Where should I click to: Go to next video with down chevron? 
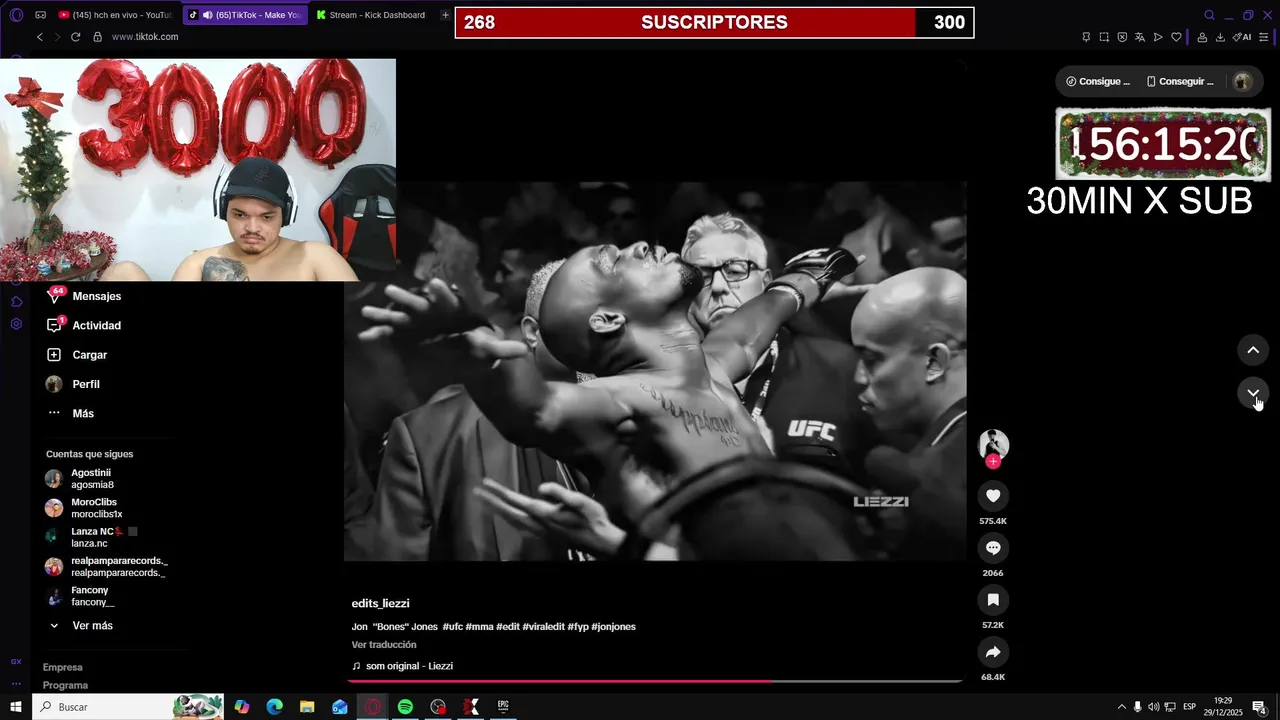click(x=1253, y=392)
